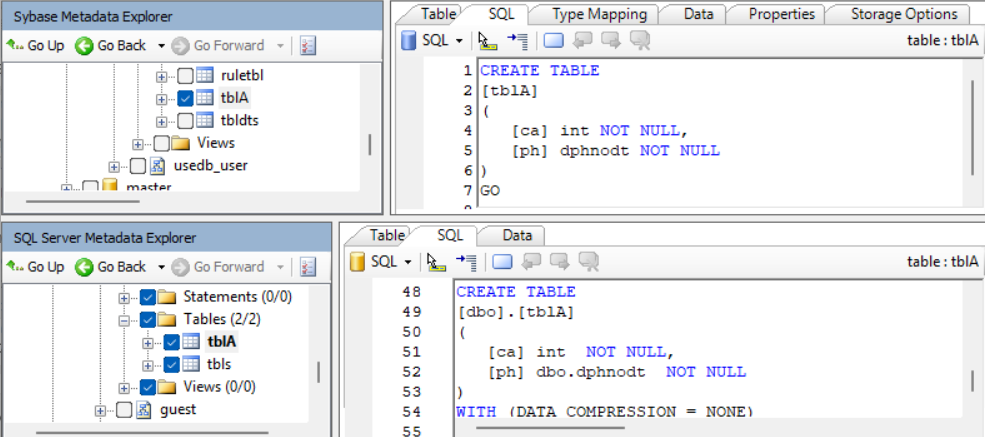Click Go Up in Sybase Metadata Explorer
This screenshot has height=437, width=985.
pyautogui.click(x=35, y=46)
